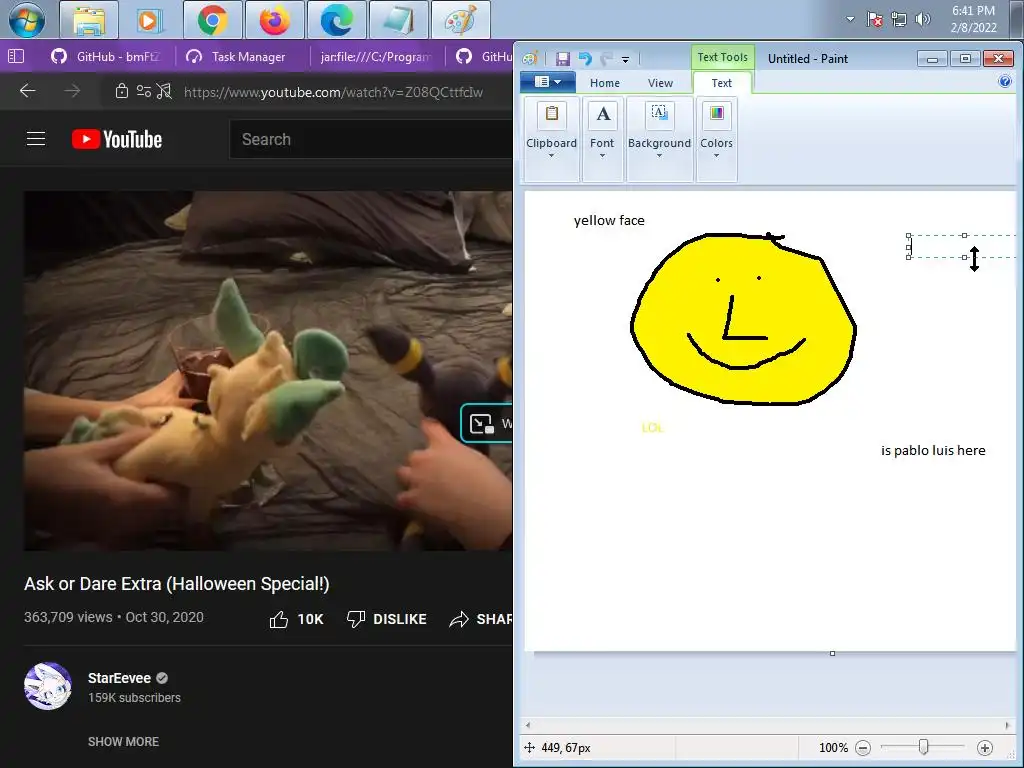Switch to Microsoft Edge on the taskbar

tap(336, 20)
